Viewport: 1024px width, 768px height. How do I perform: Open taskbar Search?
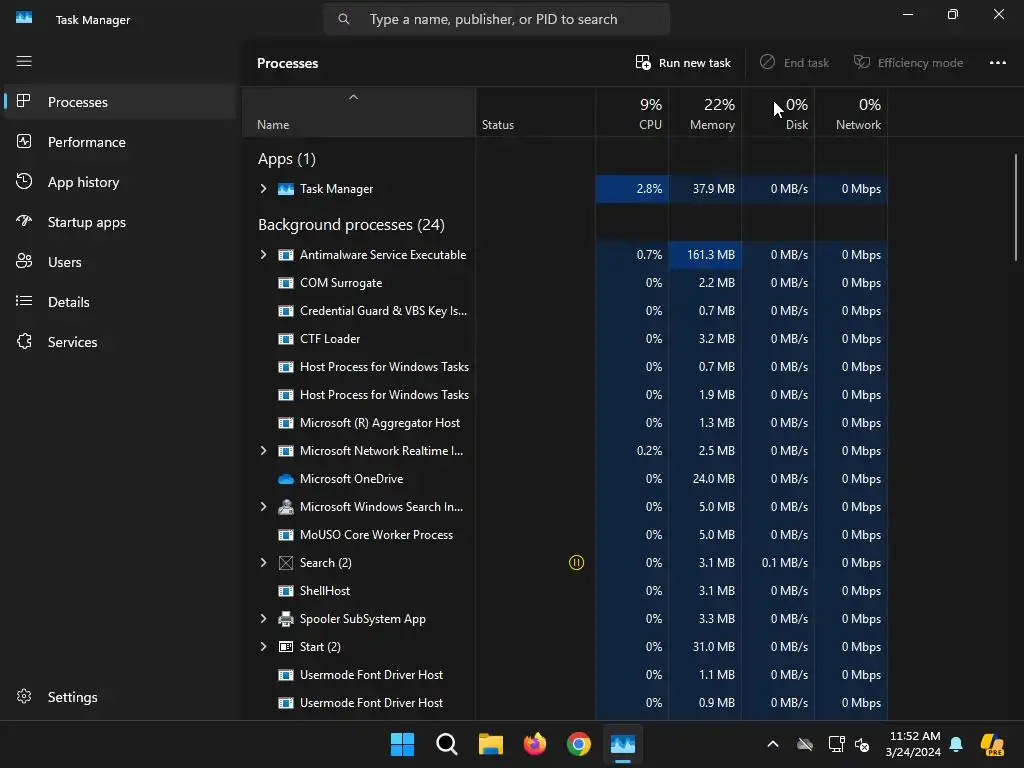[x=447, y=744]
